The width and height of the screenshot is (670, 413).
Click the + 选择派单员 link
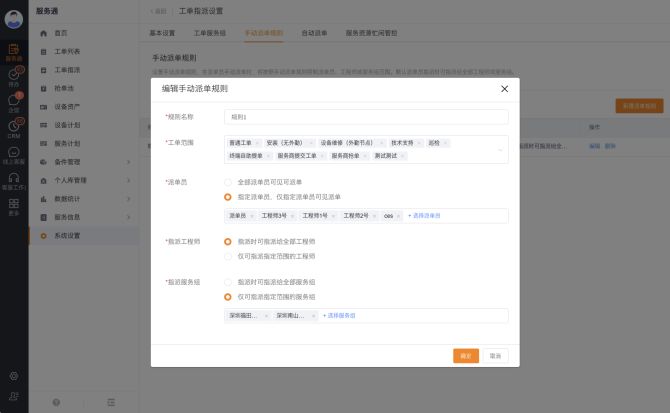pyautogui.click(x=424, y=215)
